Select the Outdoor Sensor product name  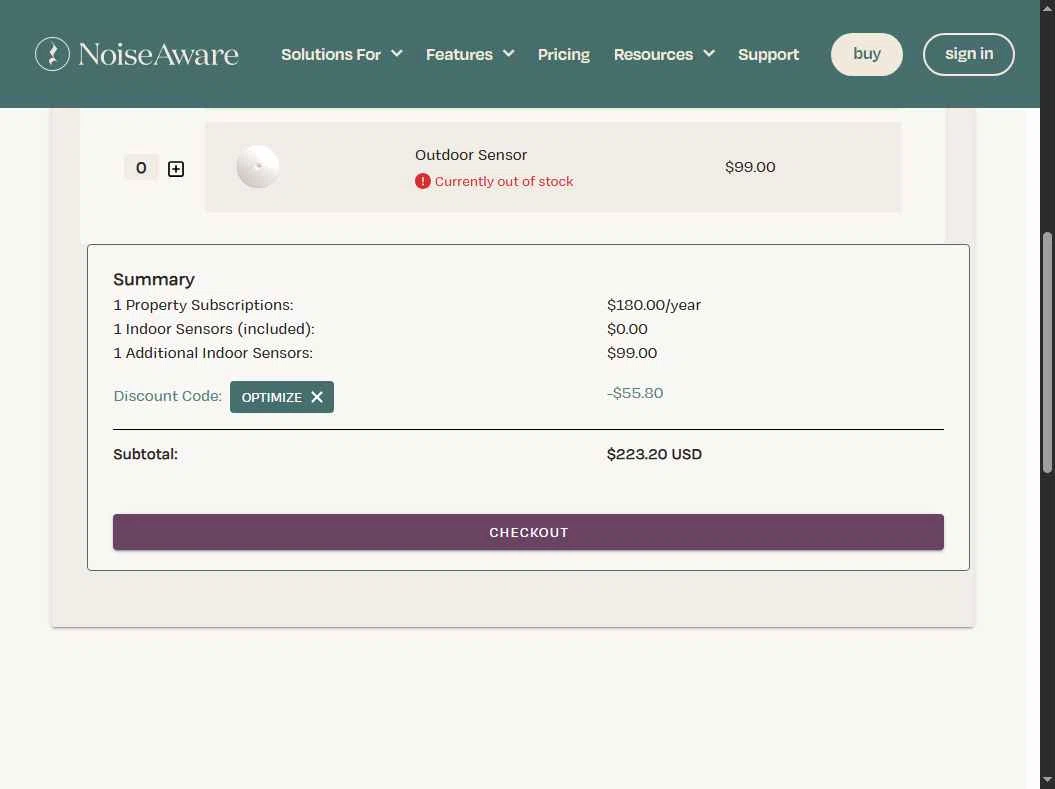click(471, 155)
